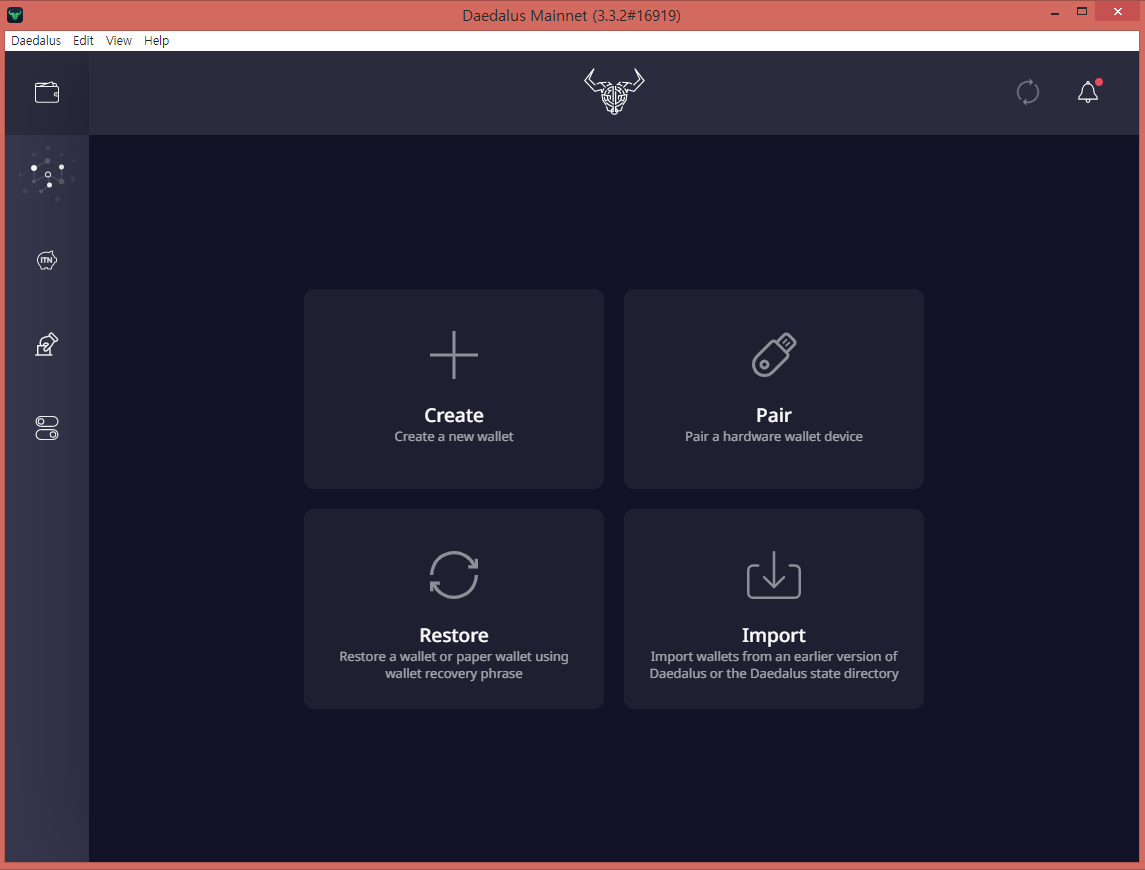The width and height of the screenshot is (1145, 870).
Task: Click 'Create a new wallet' description text
Action: click(x=453, y=436)
